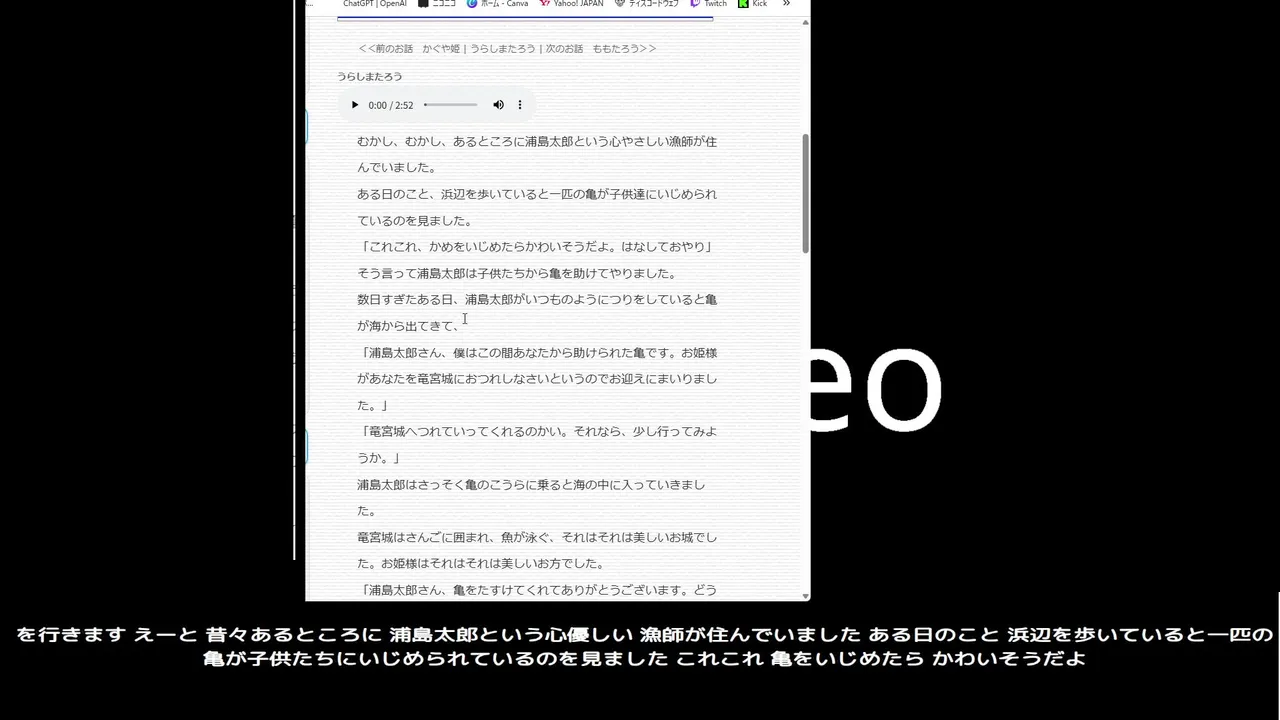
Task: Click line starting '数日すぎたある日'
Action: click(537, 299)
